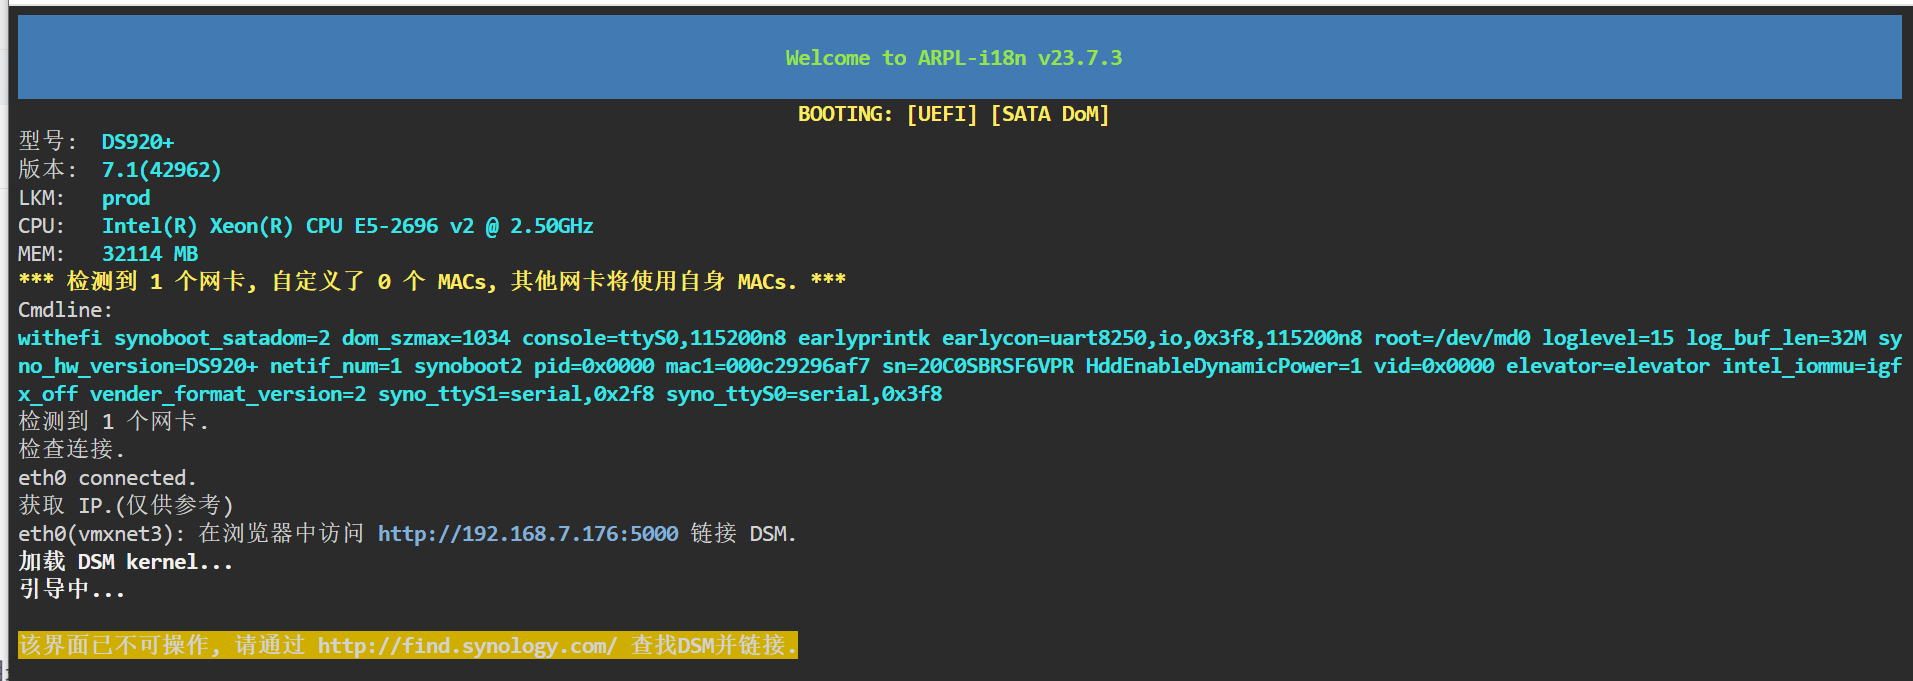1913x681 pixels.
Task: Click the yellow MACs warning line
Action: [x=432, y=282]
